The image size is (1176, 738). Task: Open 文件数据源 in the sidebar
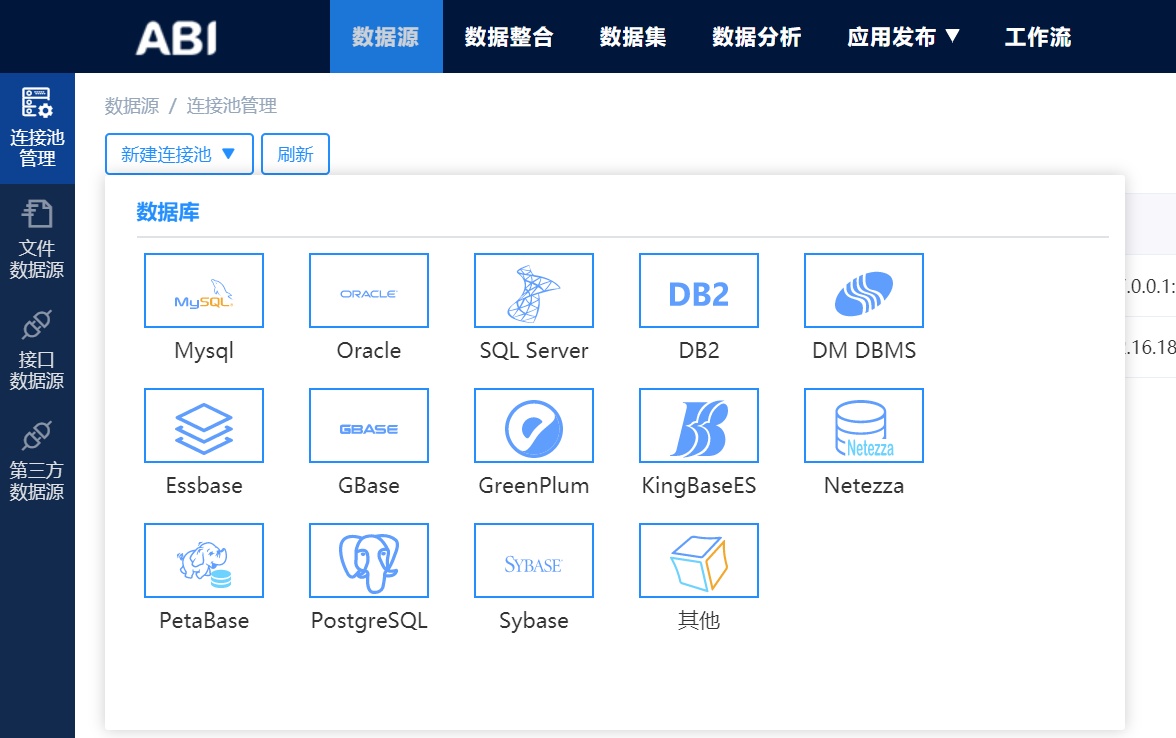click(x=38, y=239)
